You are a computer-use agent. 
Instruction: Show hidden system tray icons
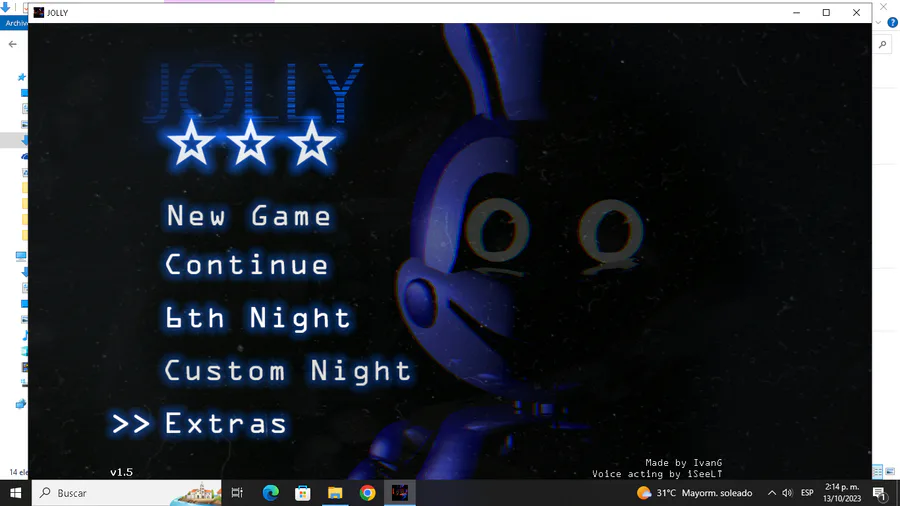click(772, 493)
